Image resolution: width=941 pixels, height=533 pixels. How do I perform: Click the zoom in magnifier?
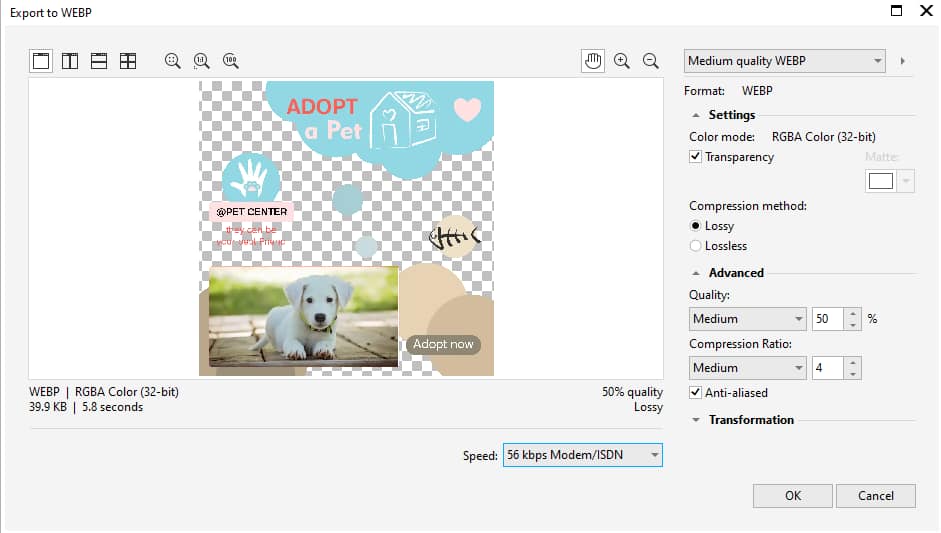[x=622, y=61]
